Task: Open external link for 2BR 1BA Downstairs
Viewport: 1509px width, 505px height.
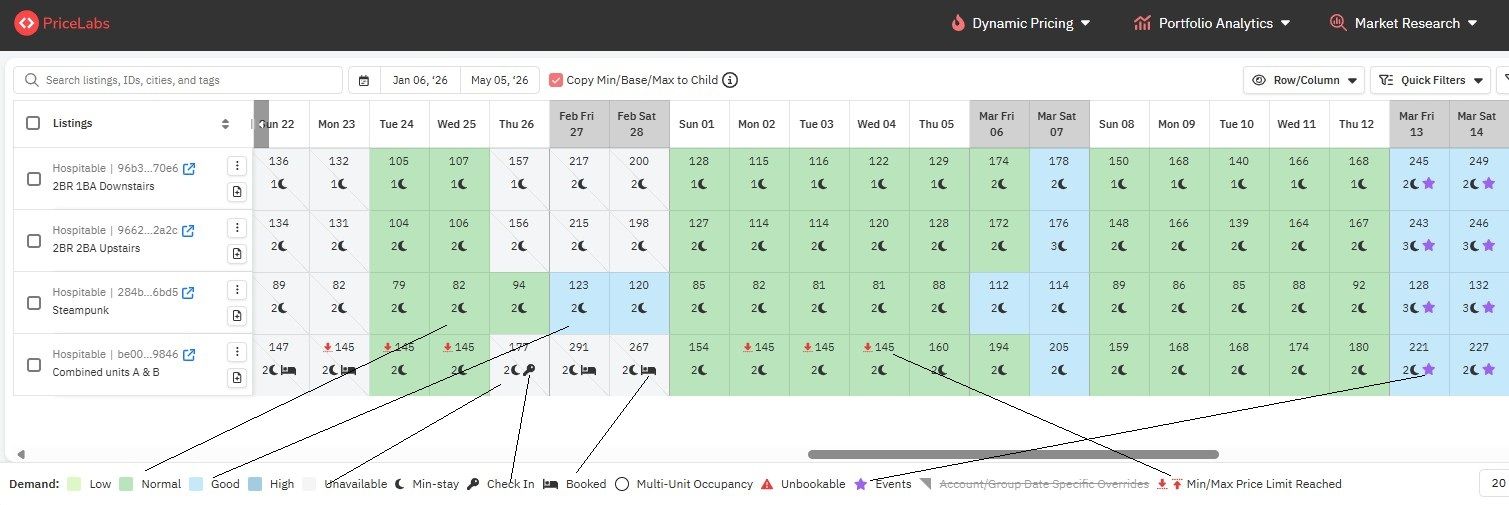Action: (x=188, y=169)
